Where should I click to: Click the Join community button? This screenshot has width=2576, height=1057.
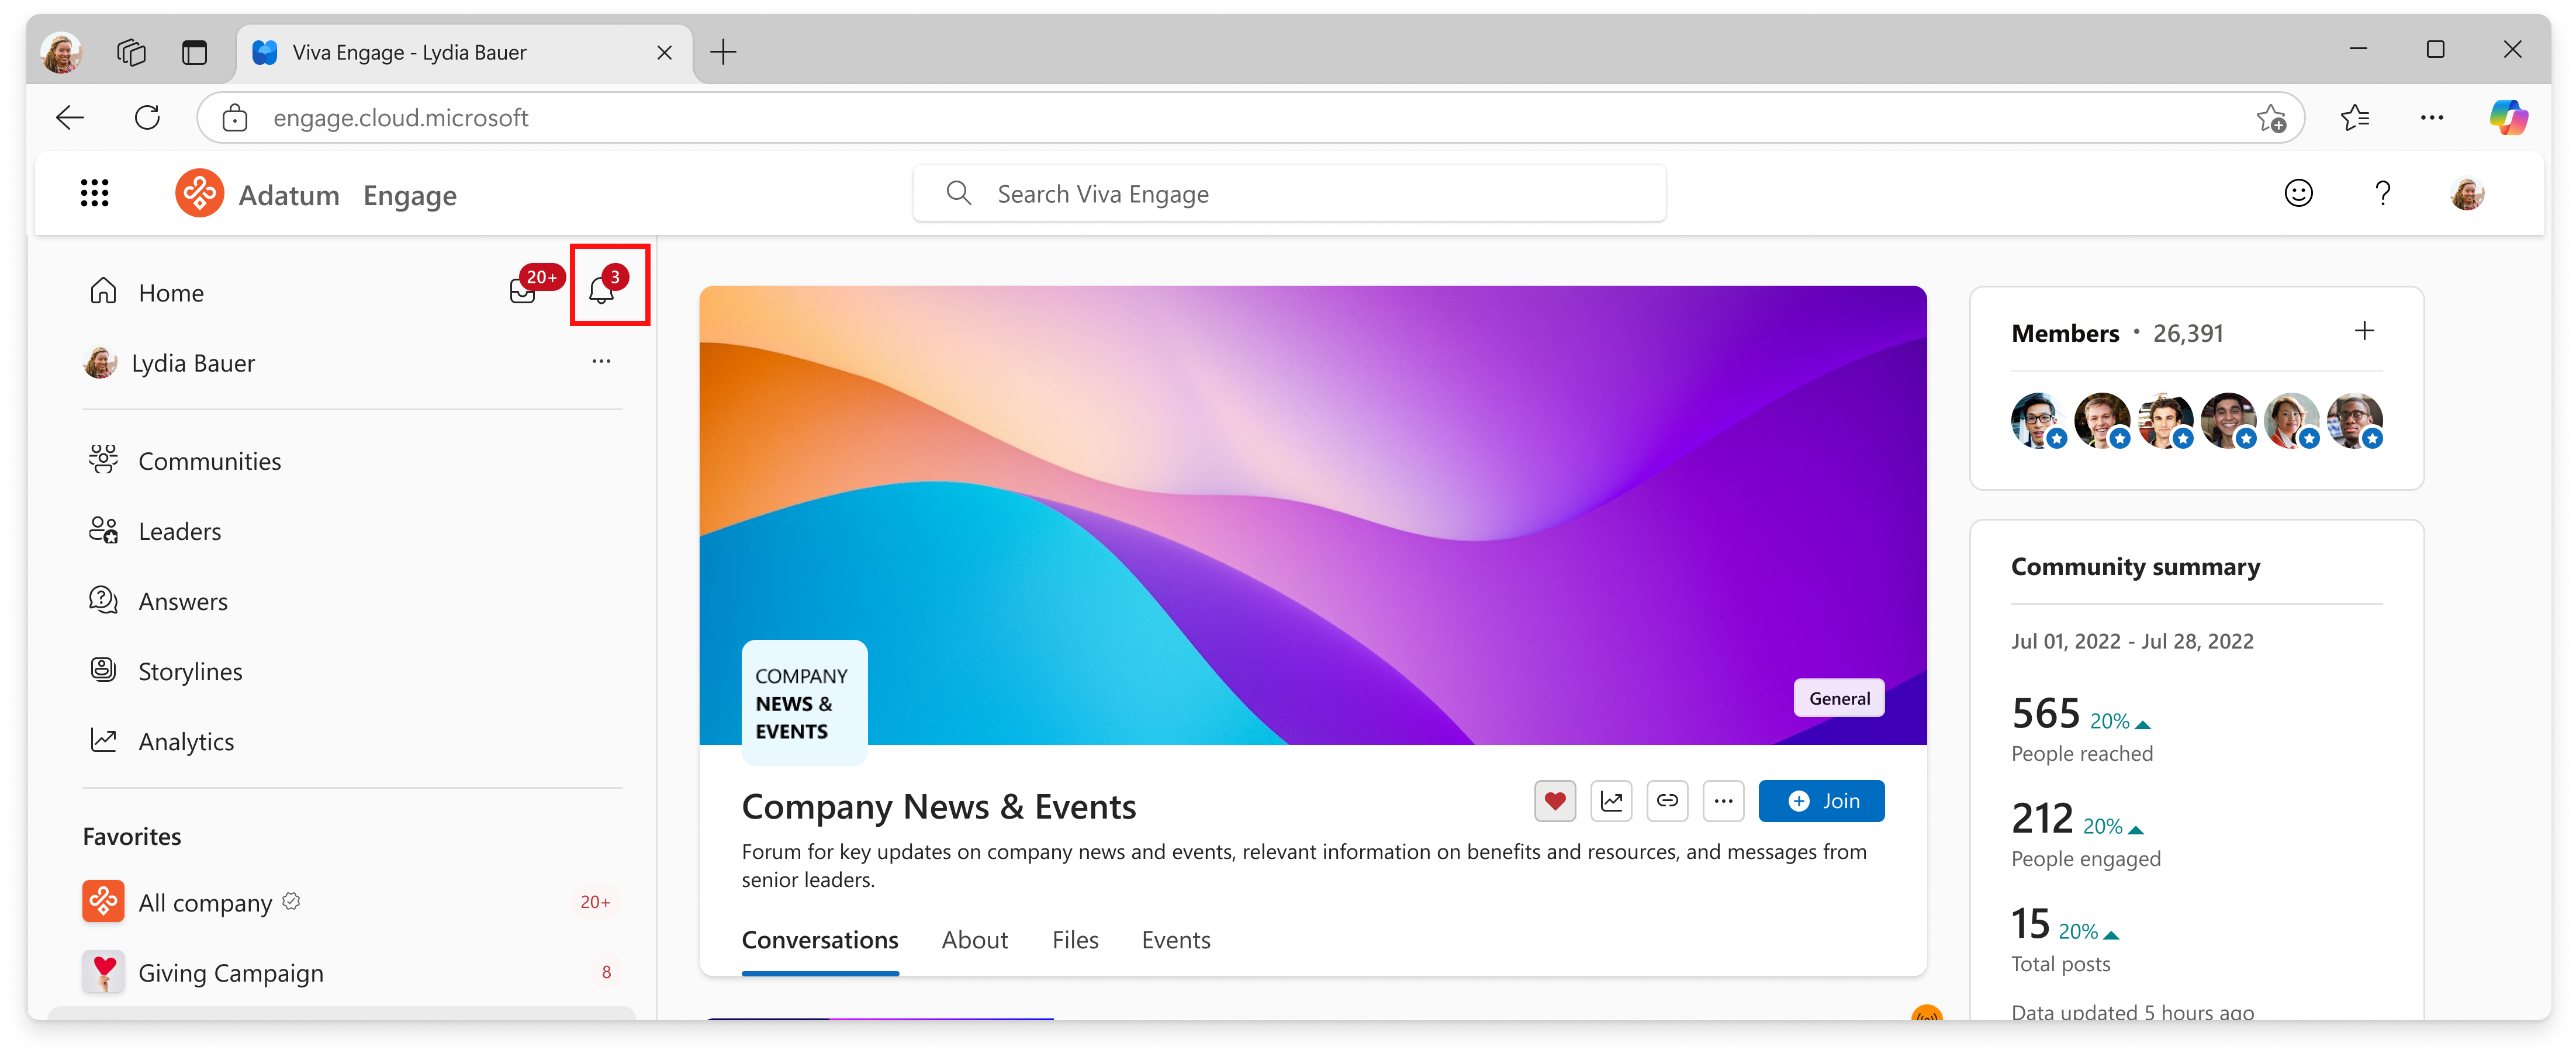(1821, 801)
